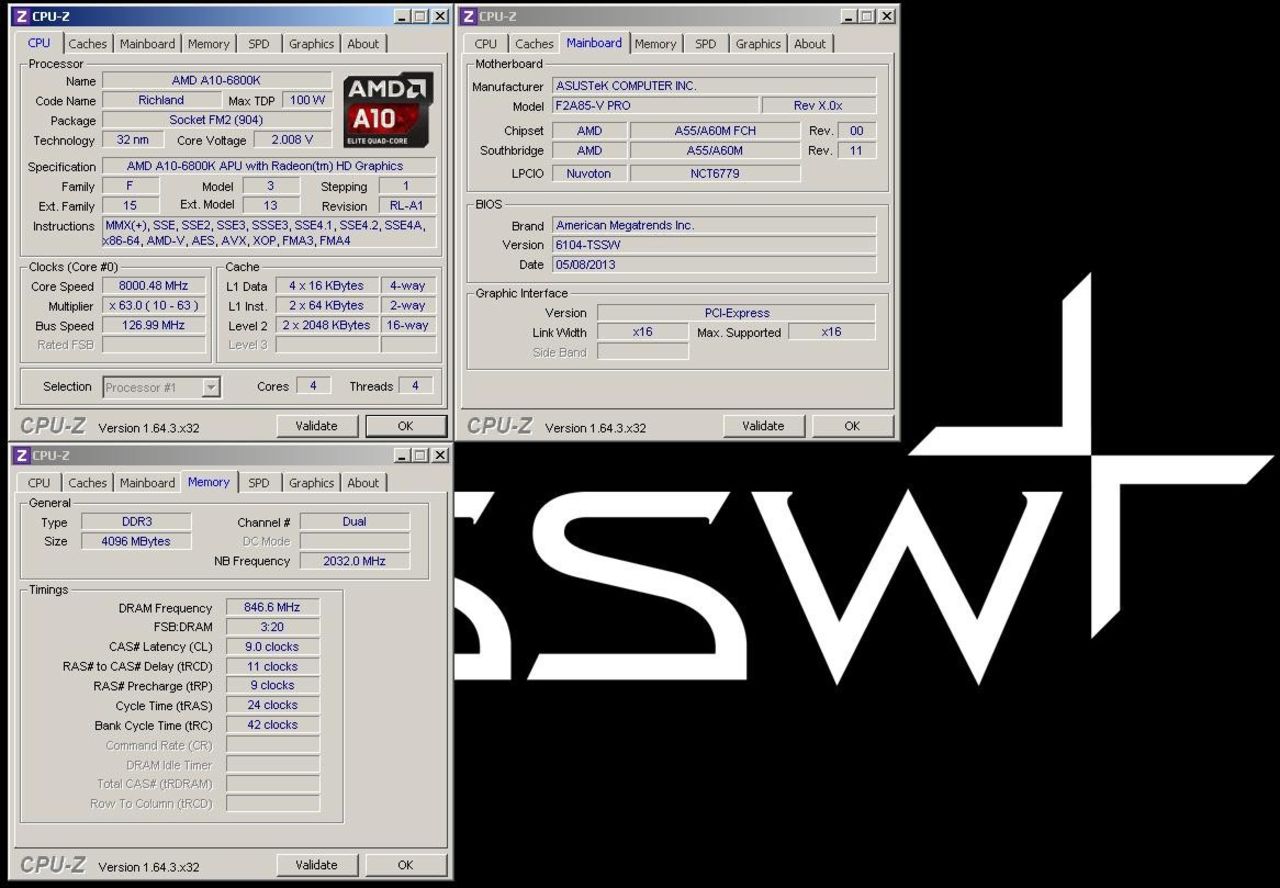This screenshot has width=1280, height=888.
Task: Click Validate in the Memory window
Action: (x=317, y=864)
